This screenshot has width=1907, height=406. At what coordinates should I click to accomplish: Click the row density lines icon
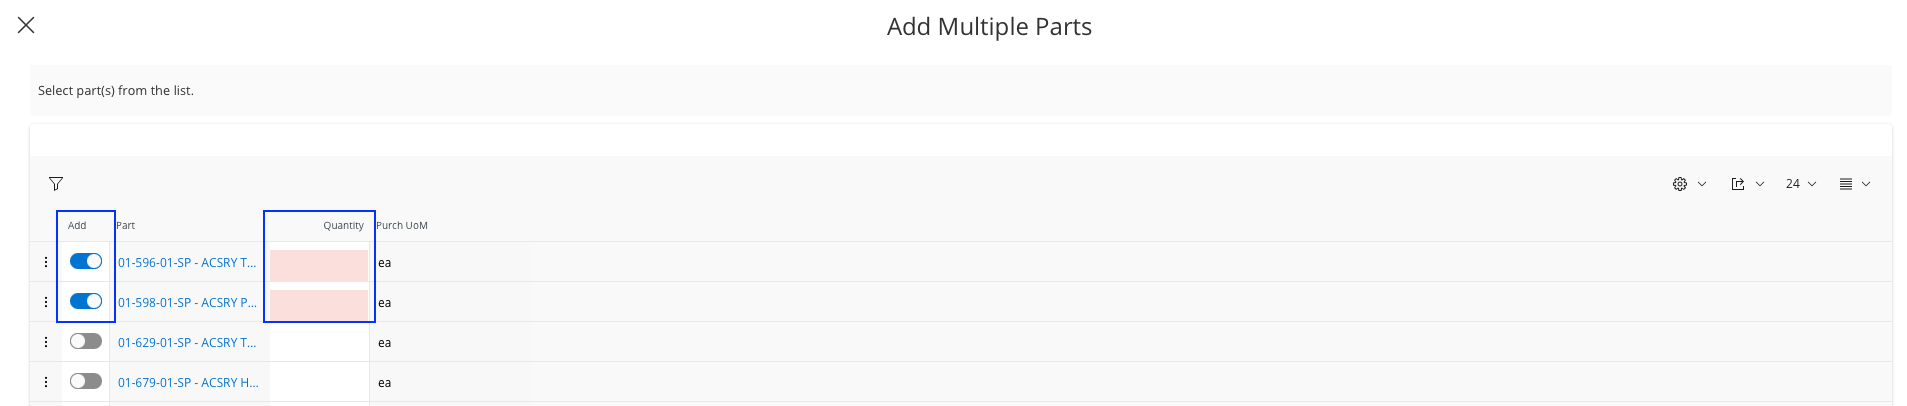click(x=1846, y=184)
